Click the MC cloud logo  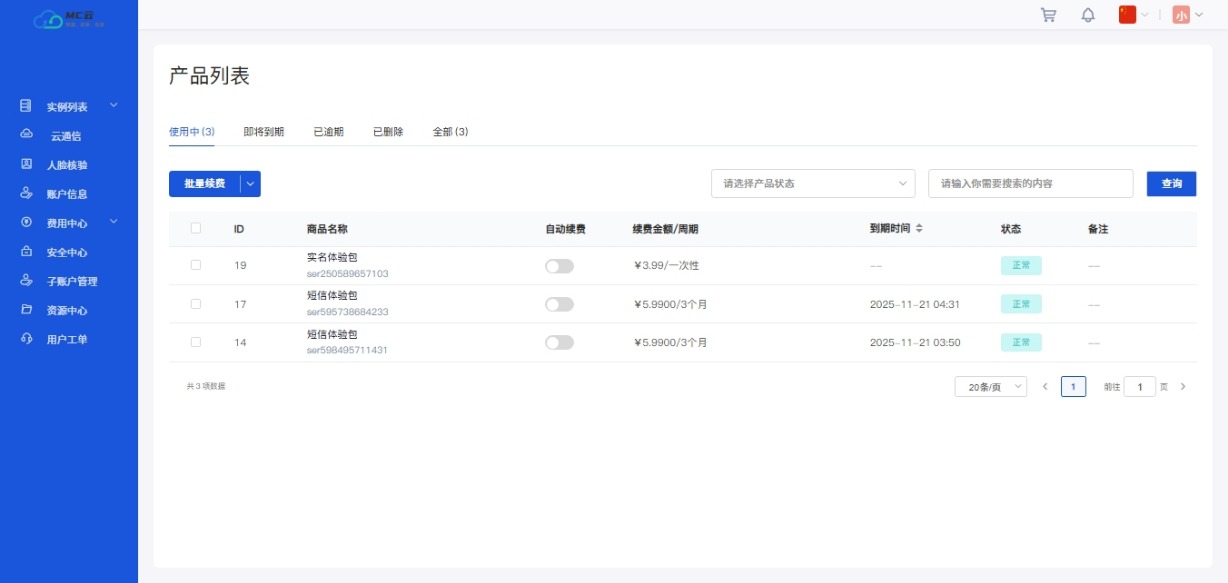point(69,19)
